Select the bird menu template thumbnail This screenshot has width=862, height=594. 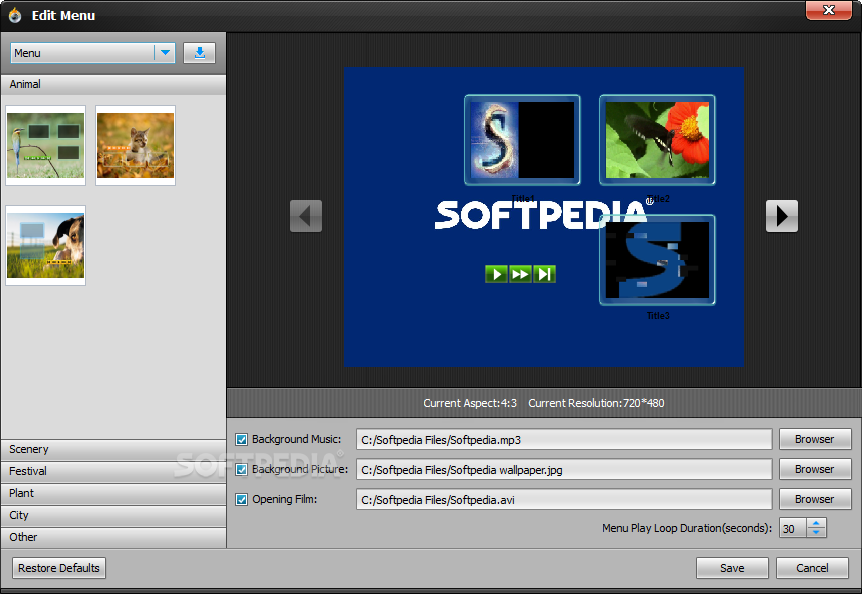[46, 146]
